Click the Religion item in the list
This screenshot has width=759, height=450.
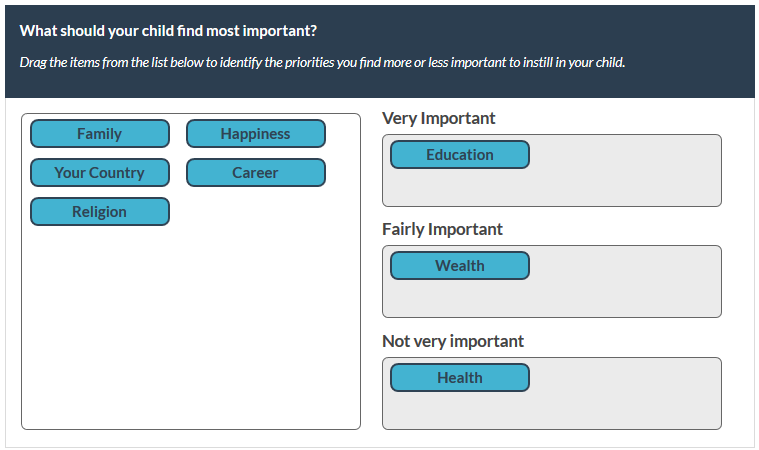(x=100, y=212)
